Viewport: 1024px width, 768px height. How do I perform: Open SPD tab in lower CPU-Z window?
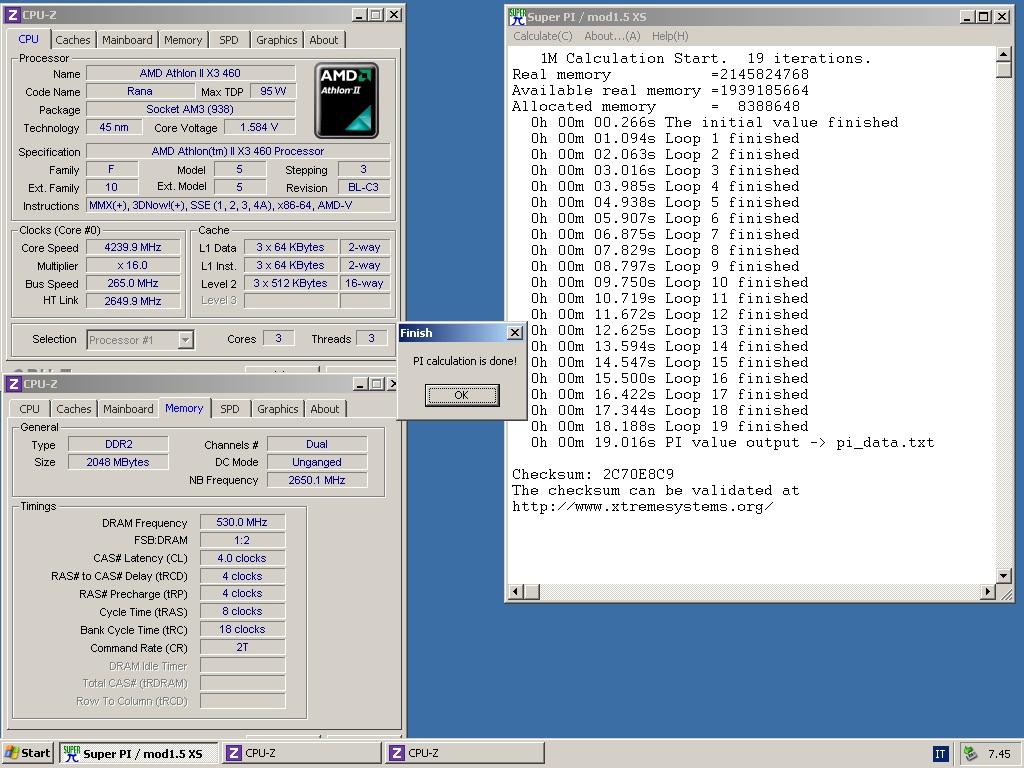pyautogui.click(x=230, y=409)
